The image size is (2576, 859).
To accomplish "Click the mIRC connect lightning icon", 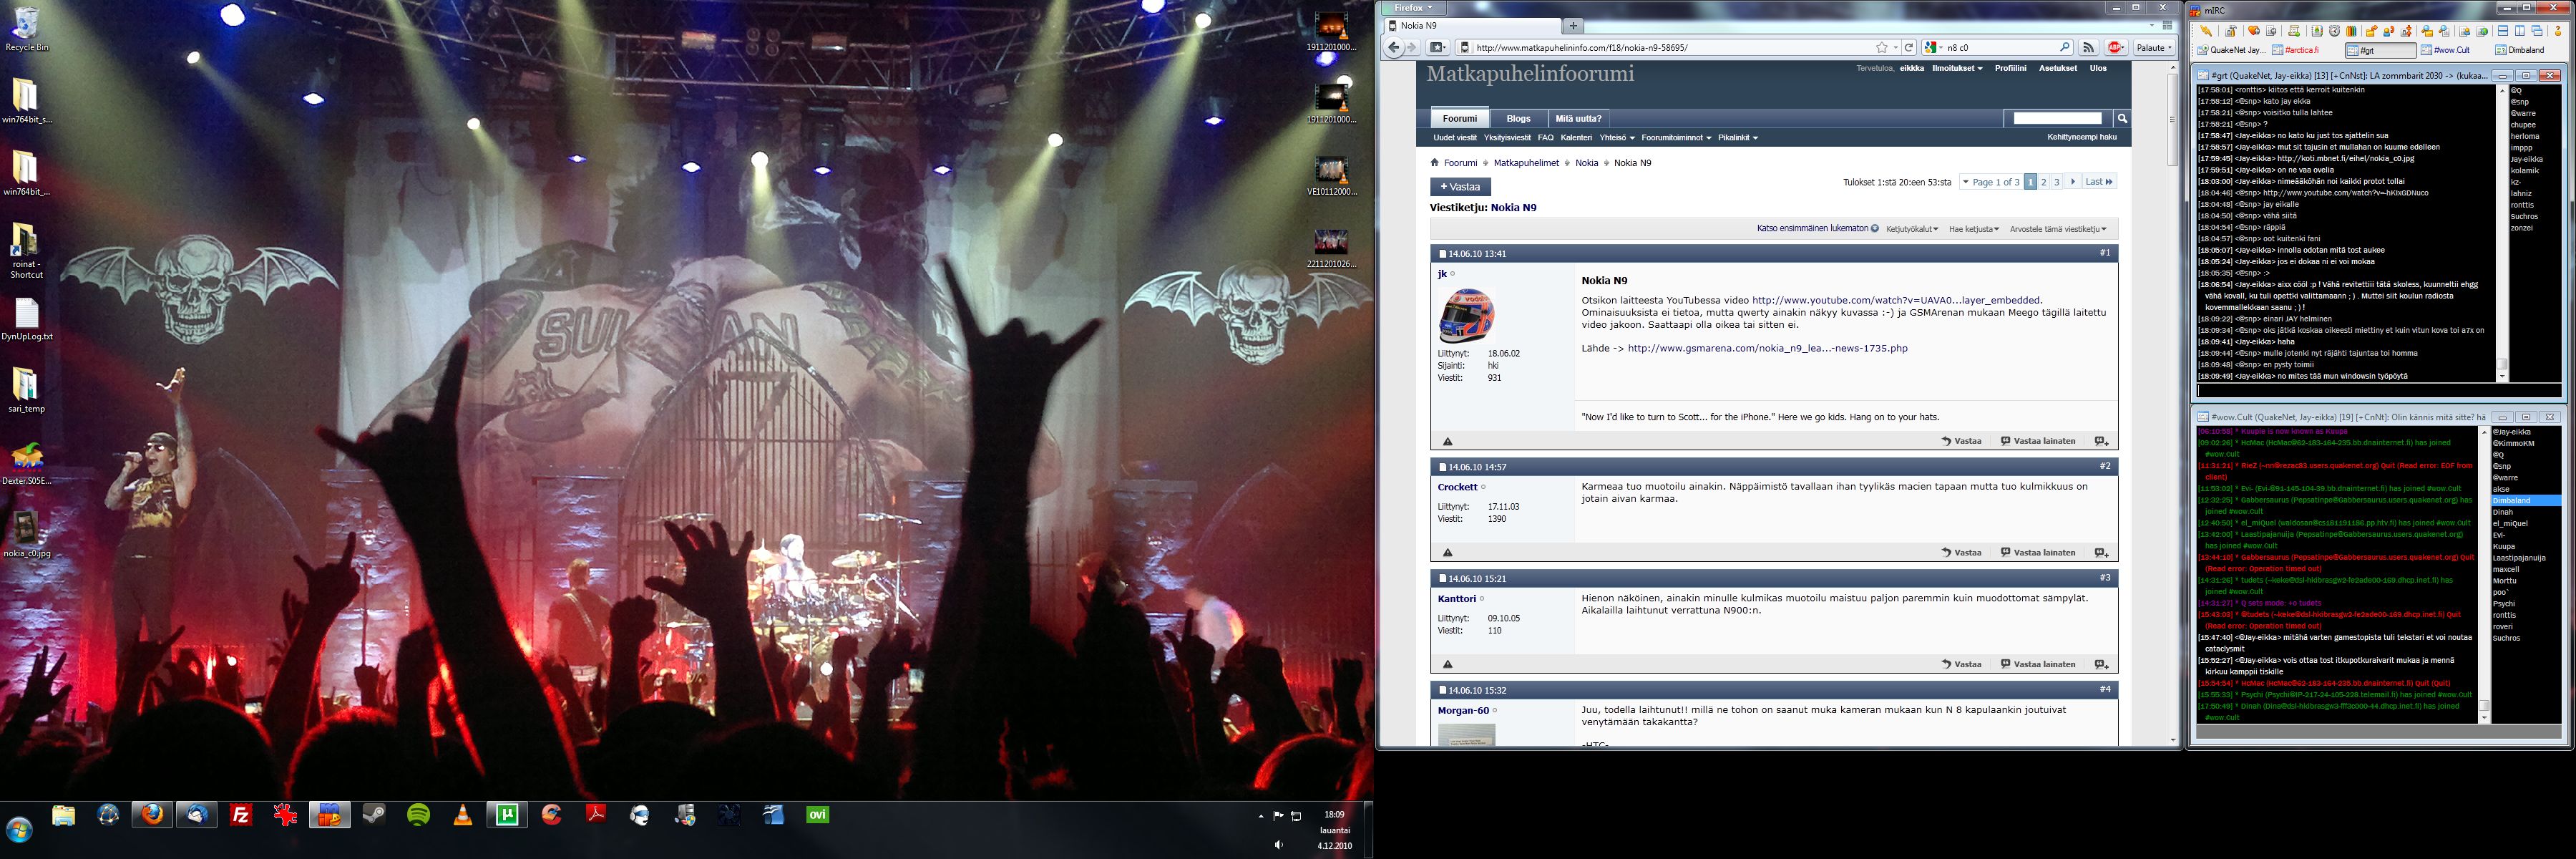I will point(2205,31).
